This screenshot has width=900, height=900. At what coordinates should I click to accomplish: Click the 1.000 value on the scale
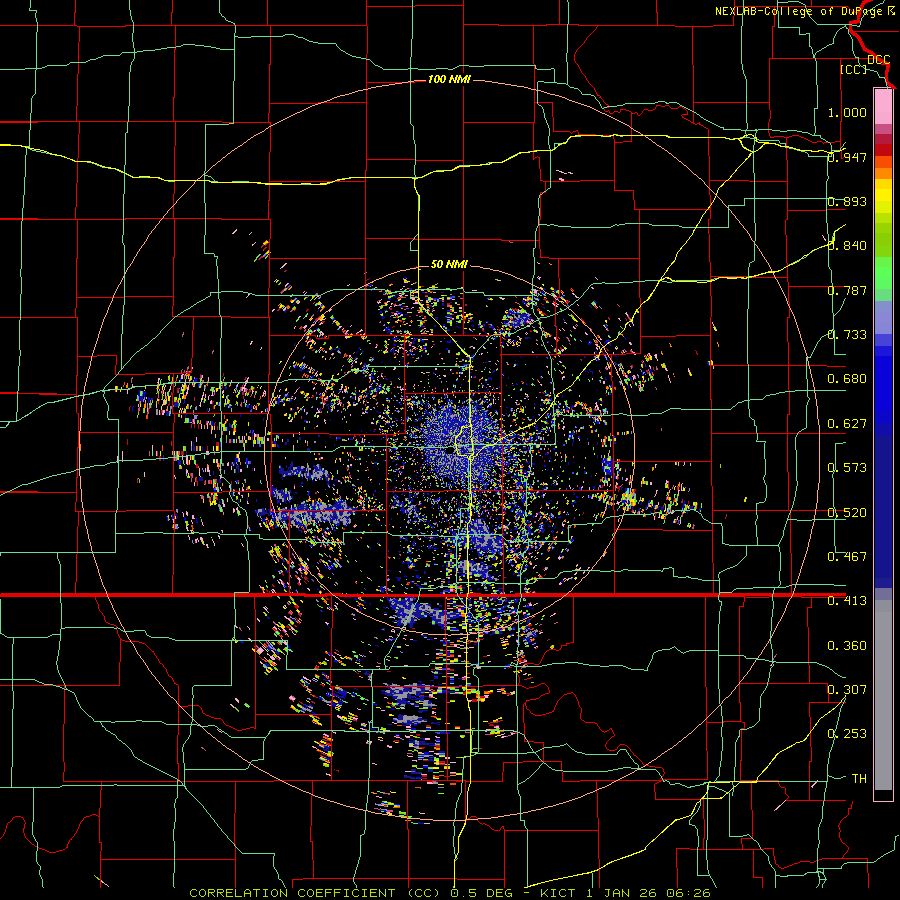847,112
